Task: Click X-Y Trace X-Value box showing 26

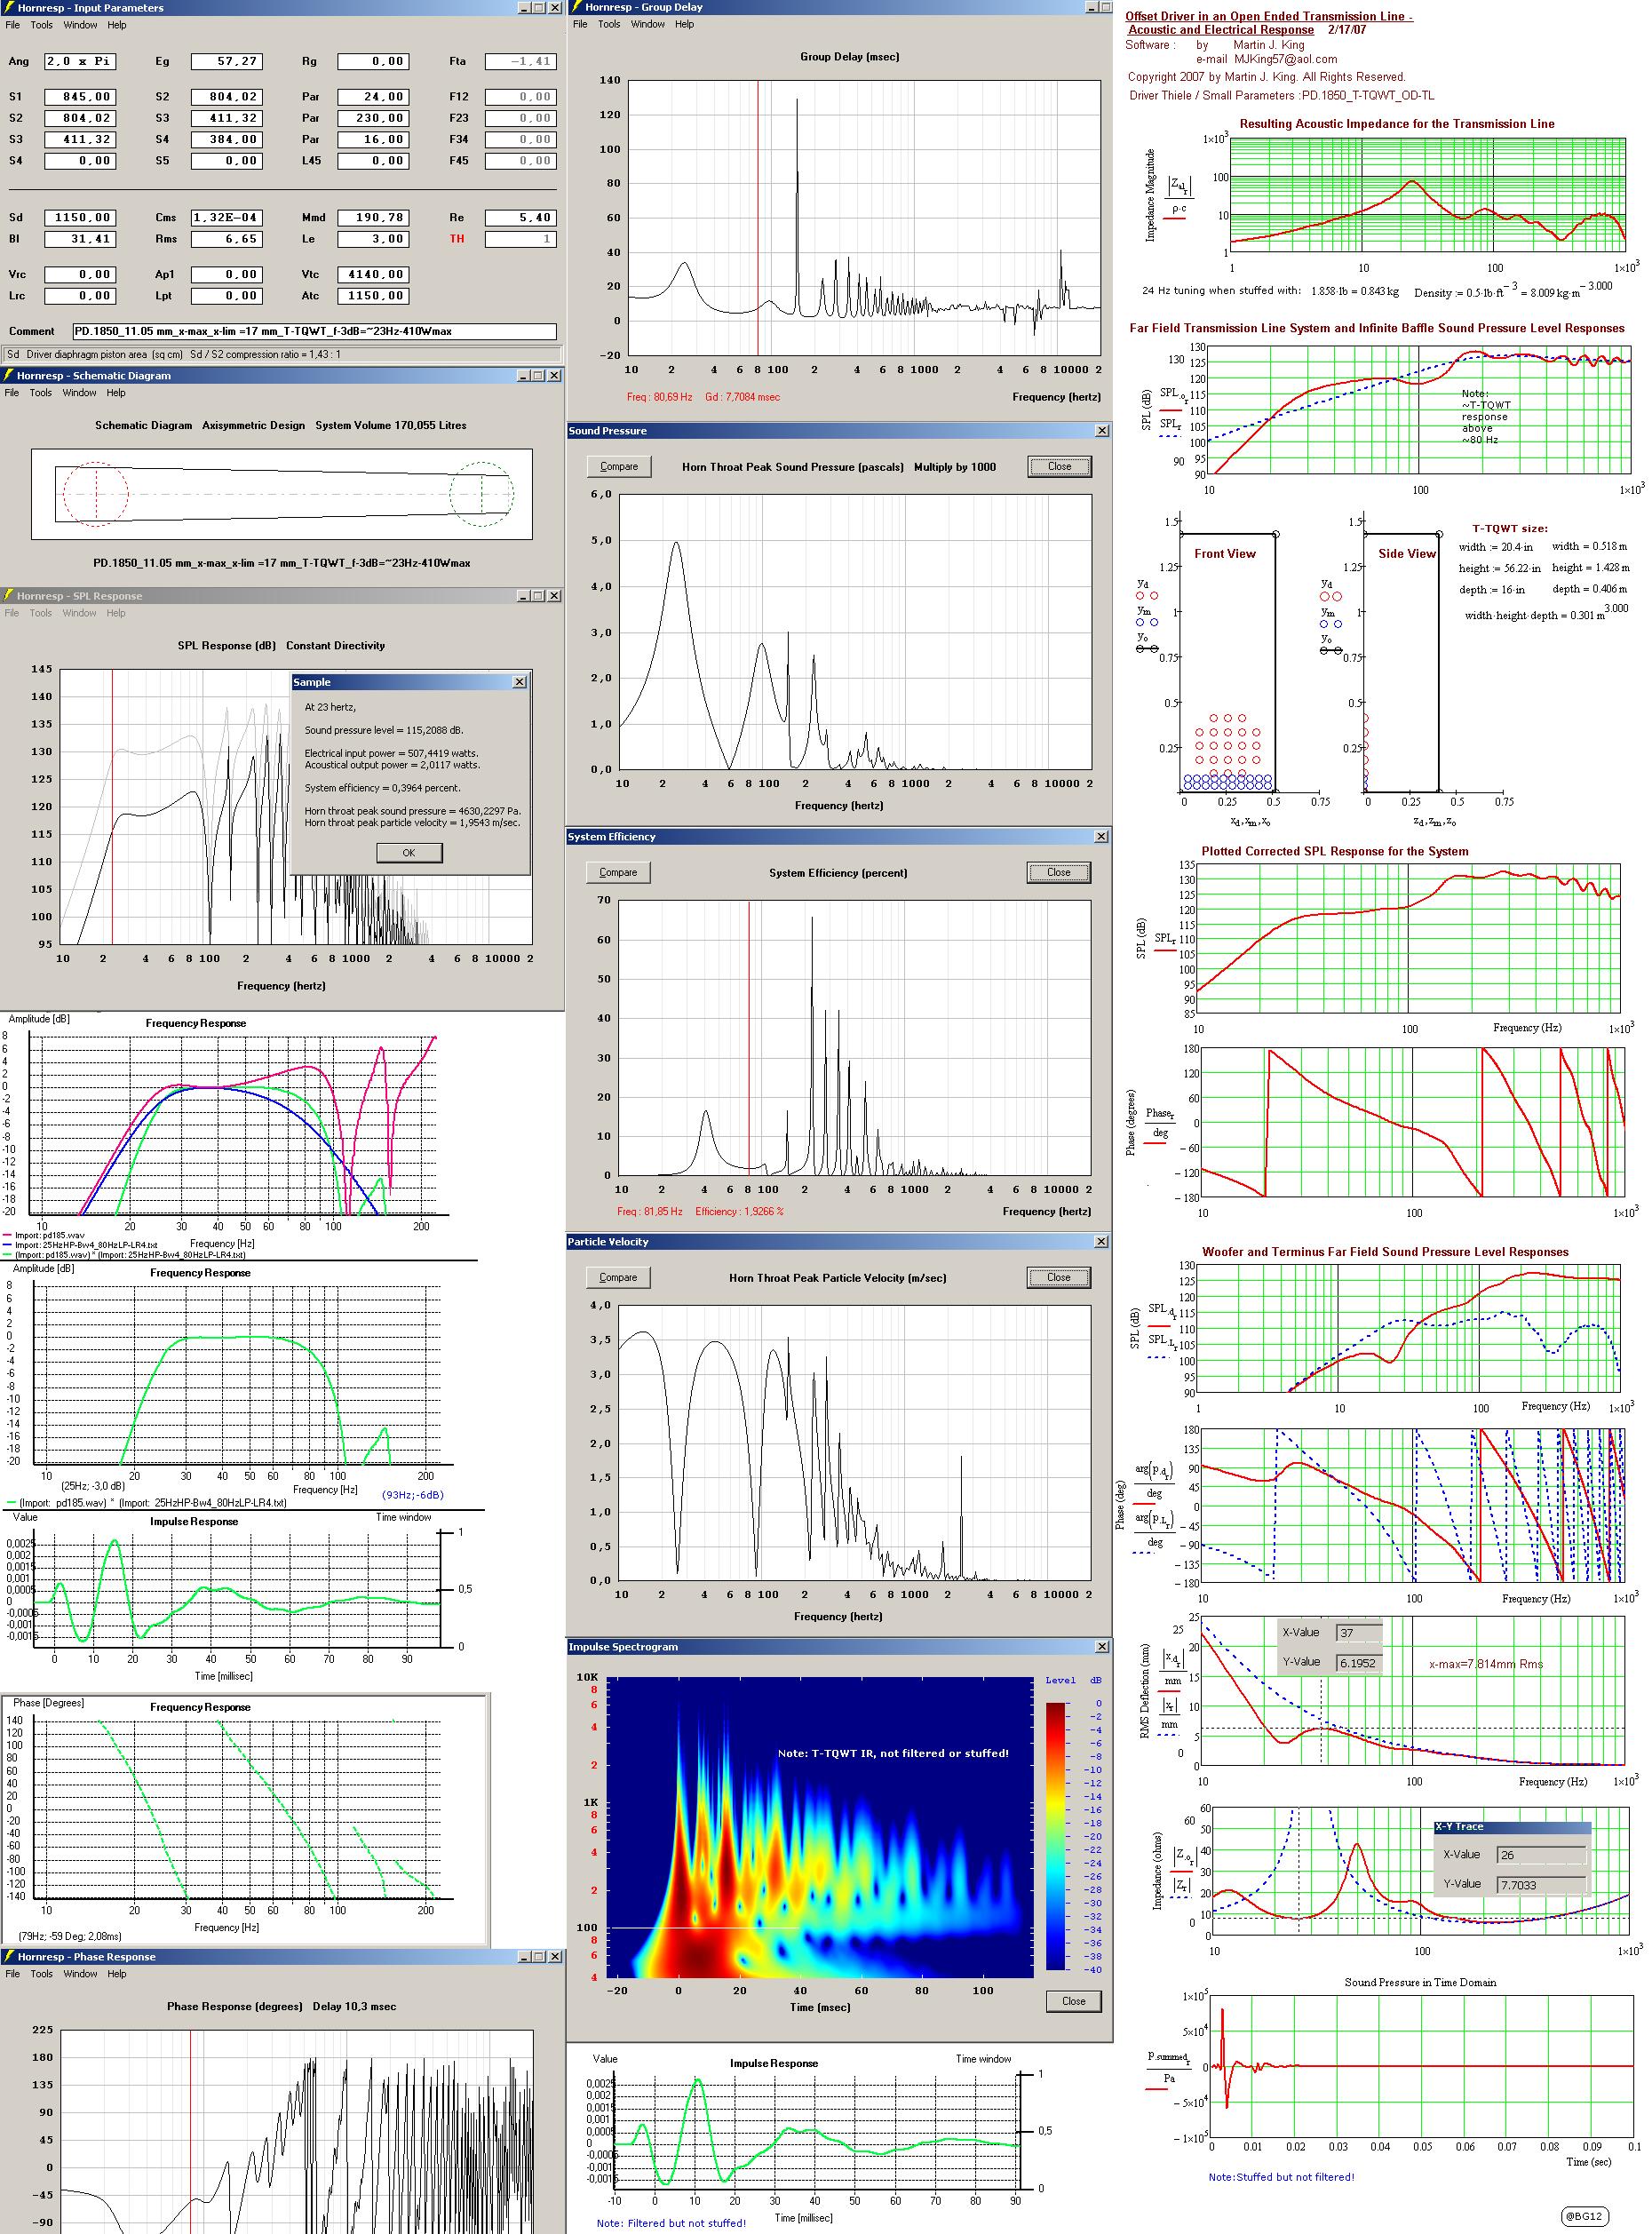Action: (x=1541, y=1855)
